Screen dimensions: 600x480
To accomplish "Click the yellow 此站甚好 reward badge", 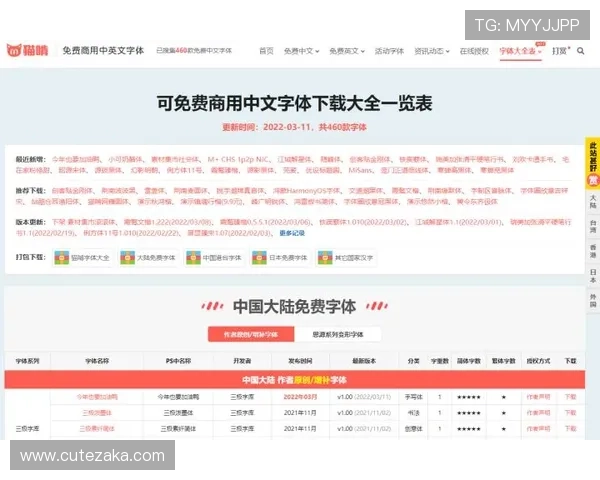I will click(x=593, y=163).
